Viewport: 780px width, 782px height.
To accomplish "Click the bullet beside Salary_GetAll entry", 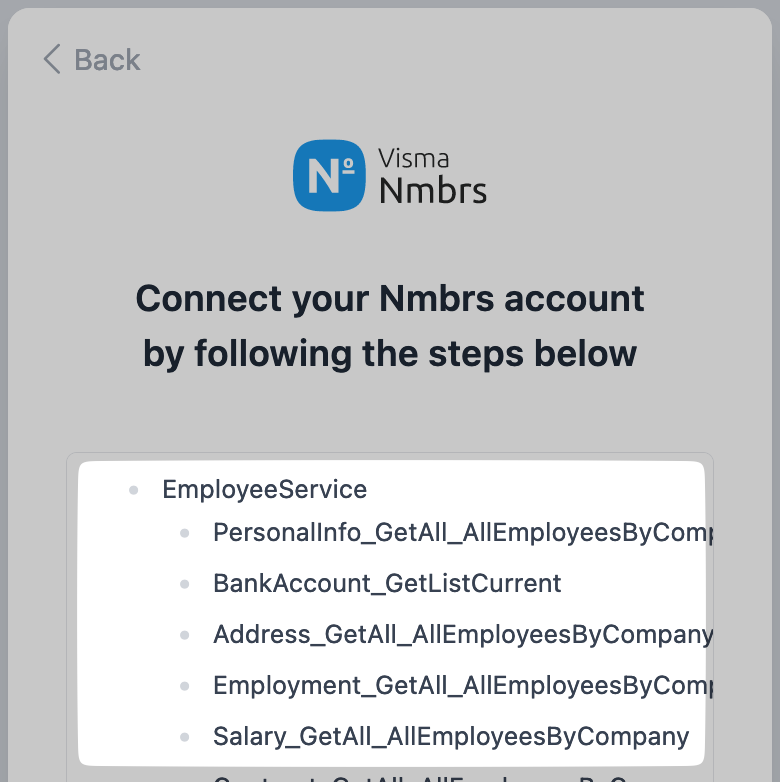I will pyautogui.click(x=184, y=738).
